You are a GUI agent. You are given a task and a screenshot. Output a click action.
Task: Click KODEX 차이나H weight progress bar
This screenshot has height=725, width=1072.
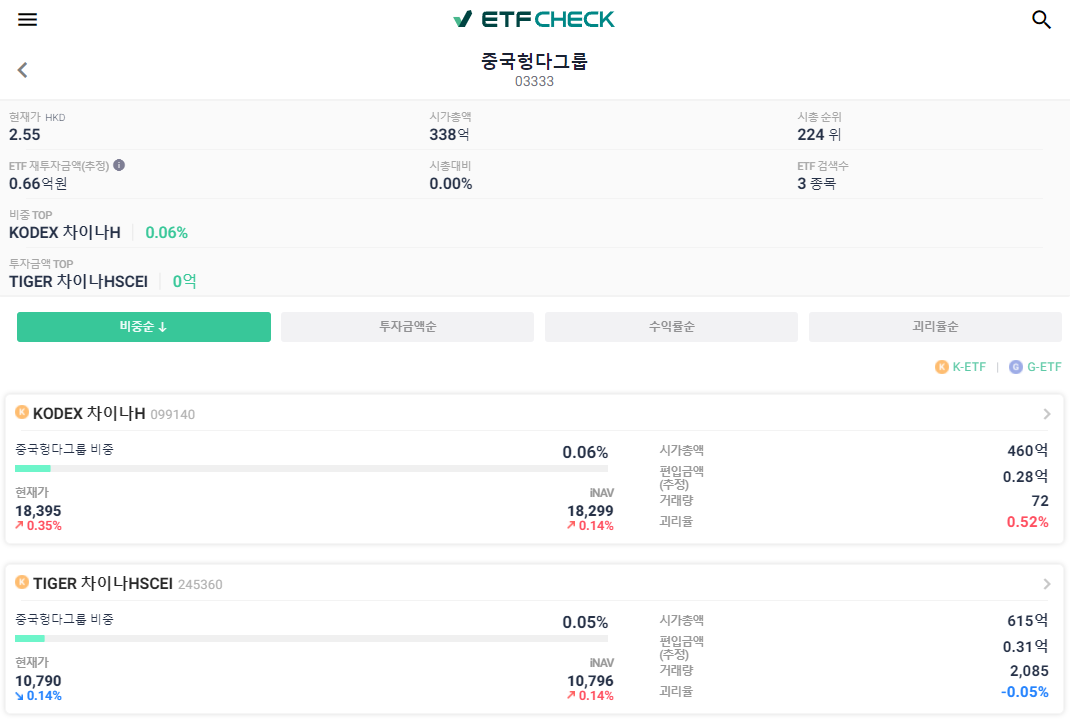[x=311, y=469]
